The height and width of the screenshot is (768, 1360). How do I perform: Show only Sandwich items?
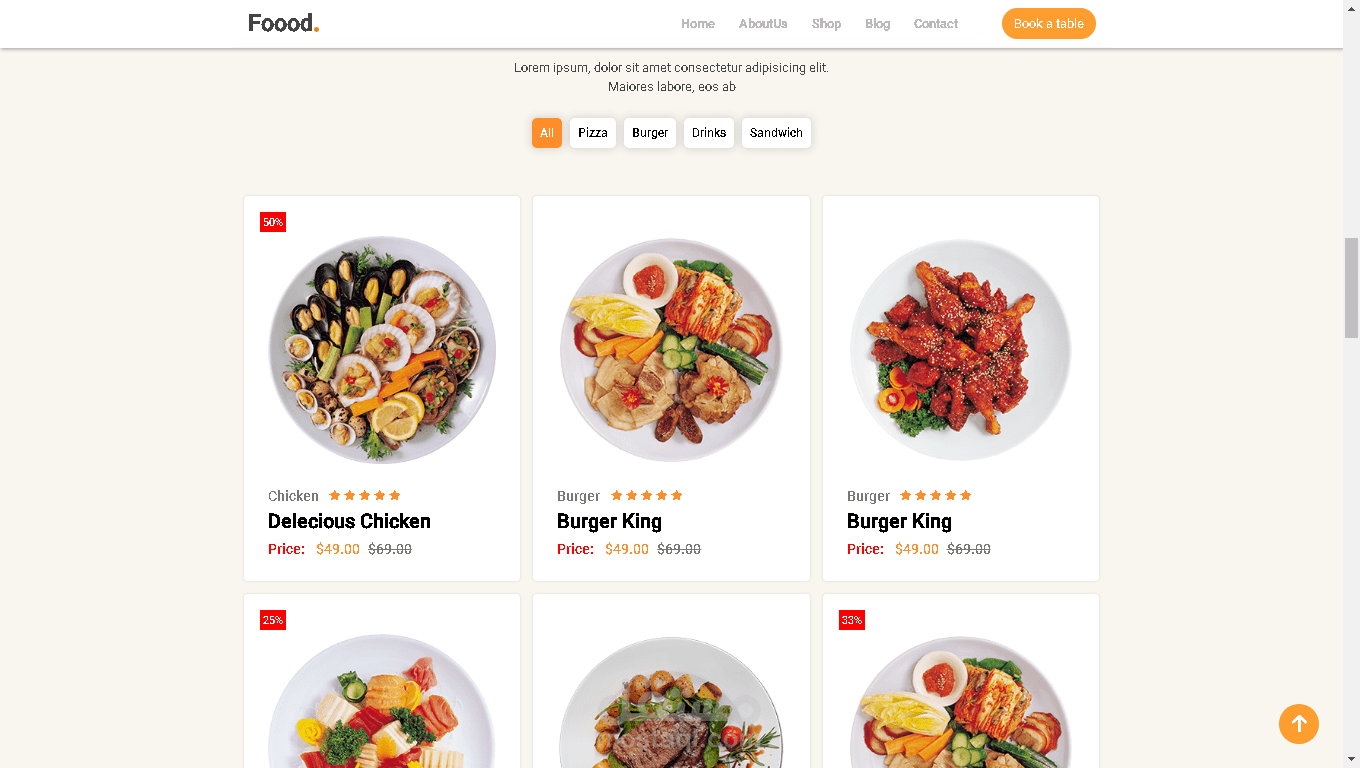(776, 133)
